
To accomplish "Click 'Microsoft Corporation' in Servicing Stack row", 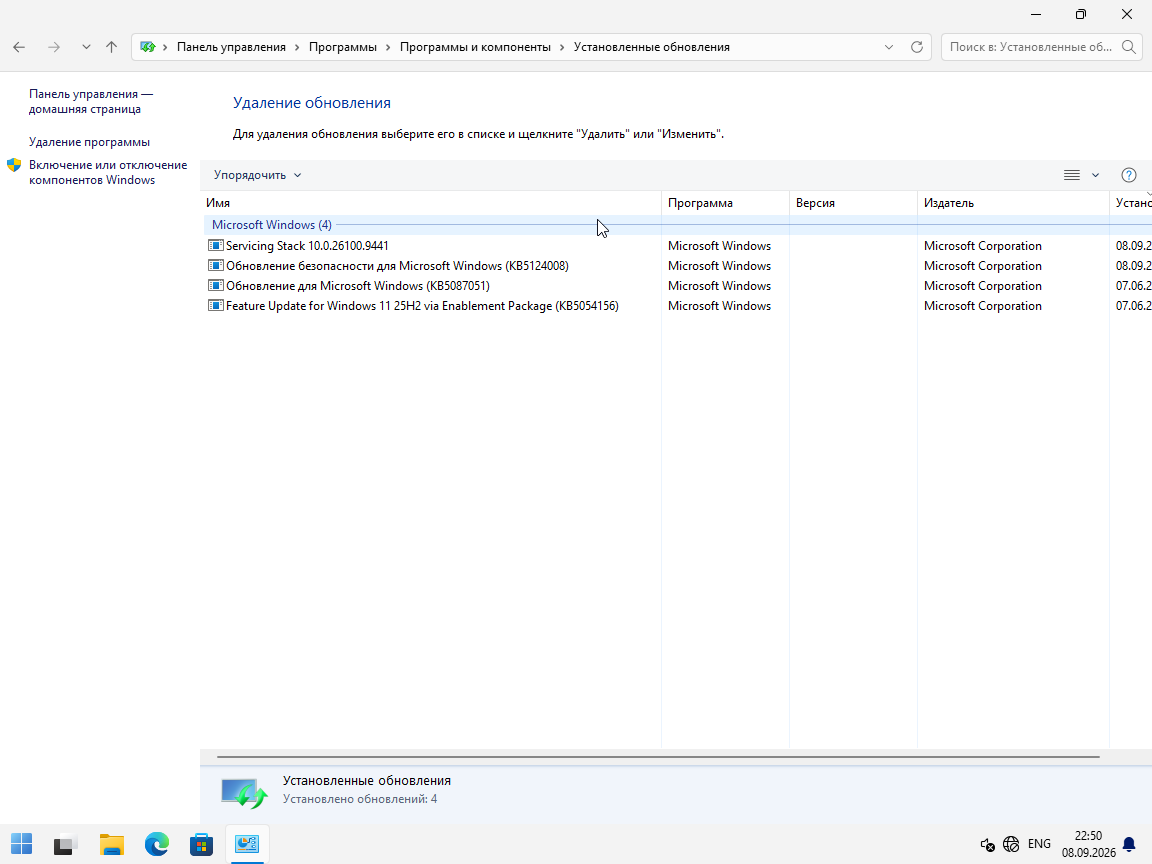I will [x=982, y=245].
